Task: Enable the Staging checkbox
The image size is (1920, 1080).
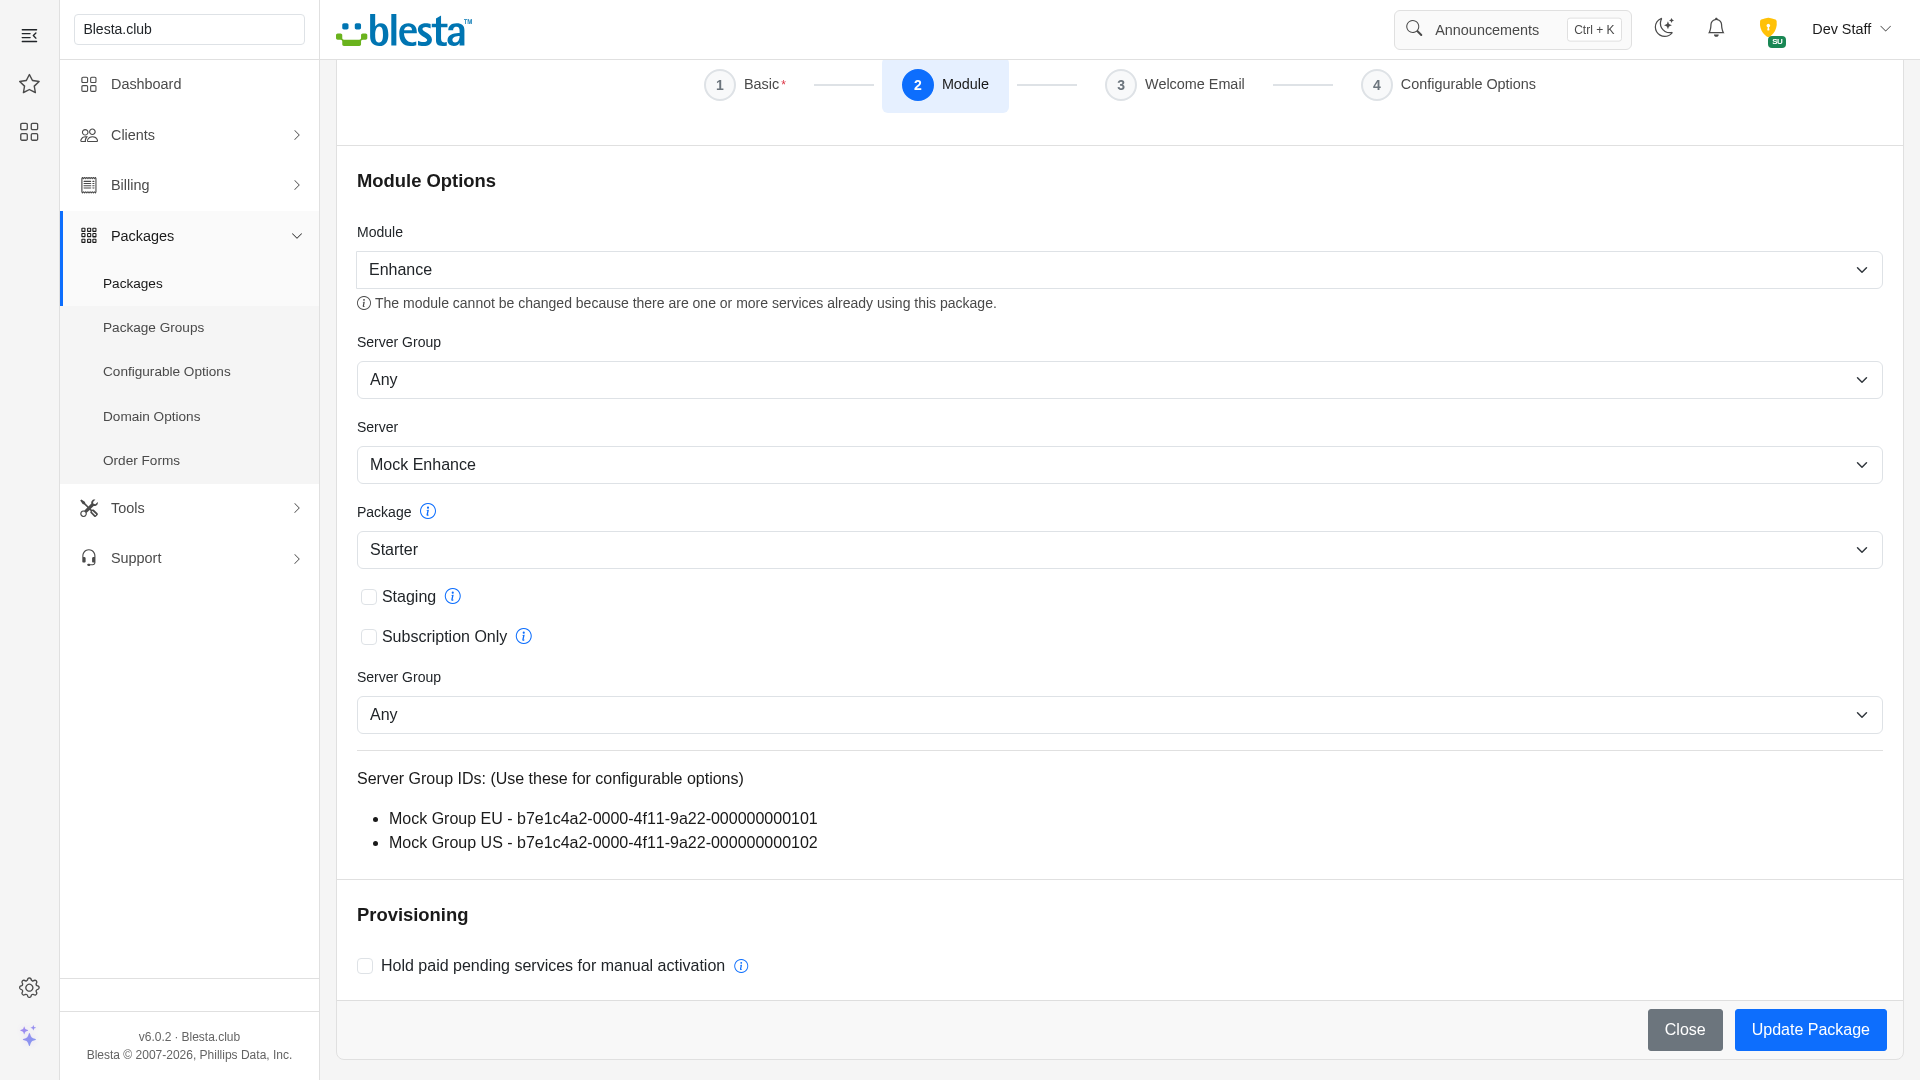Action: tap(369, 597)
